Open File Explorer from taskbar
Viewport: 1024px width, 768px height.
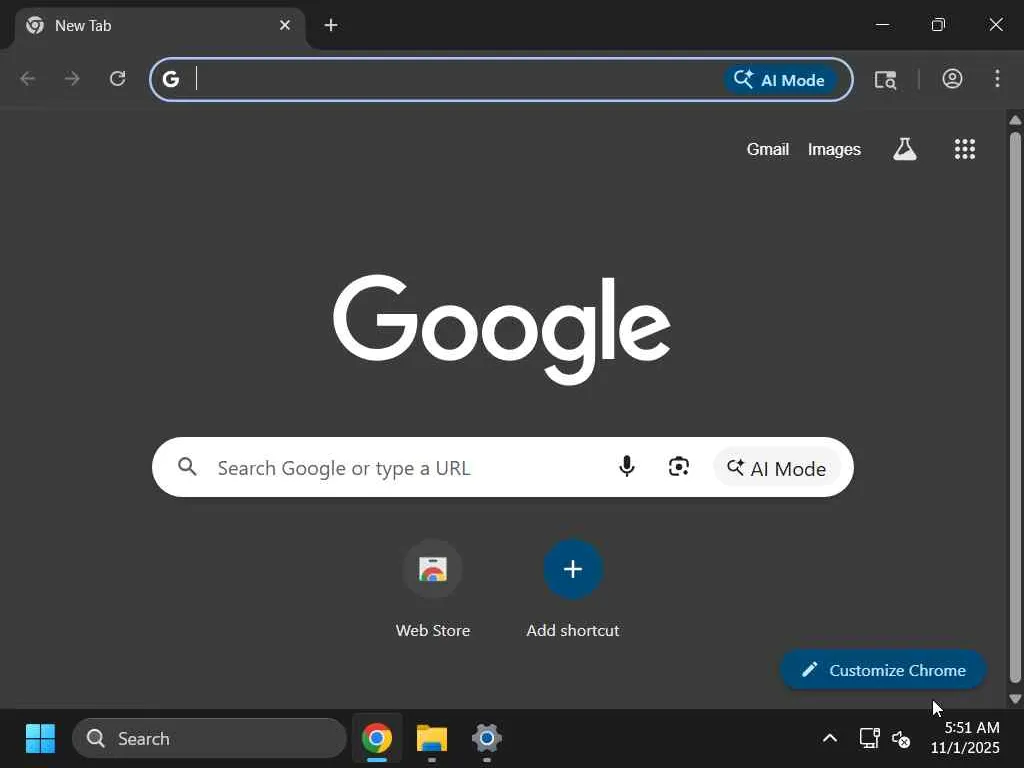[x=432, y=739]
